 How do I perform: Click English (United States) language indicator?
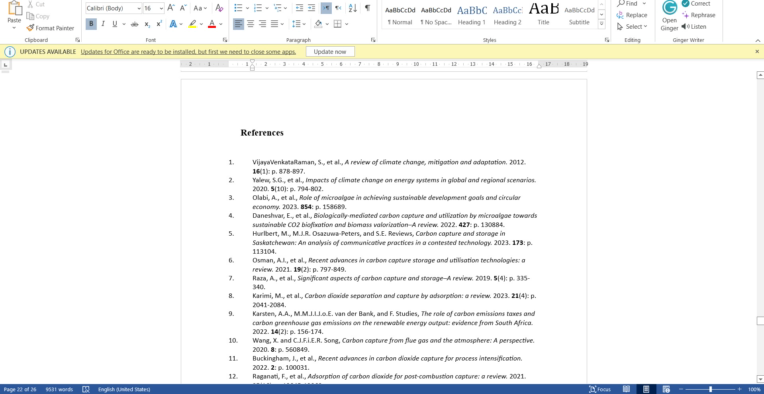coord(124,389)
